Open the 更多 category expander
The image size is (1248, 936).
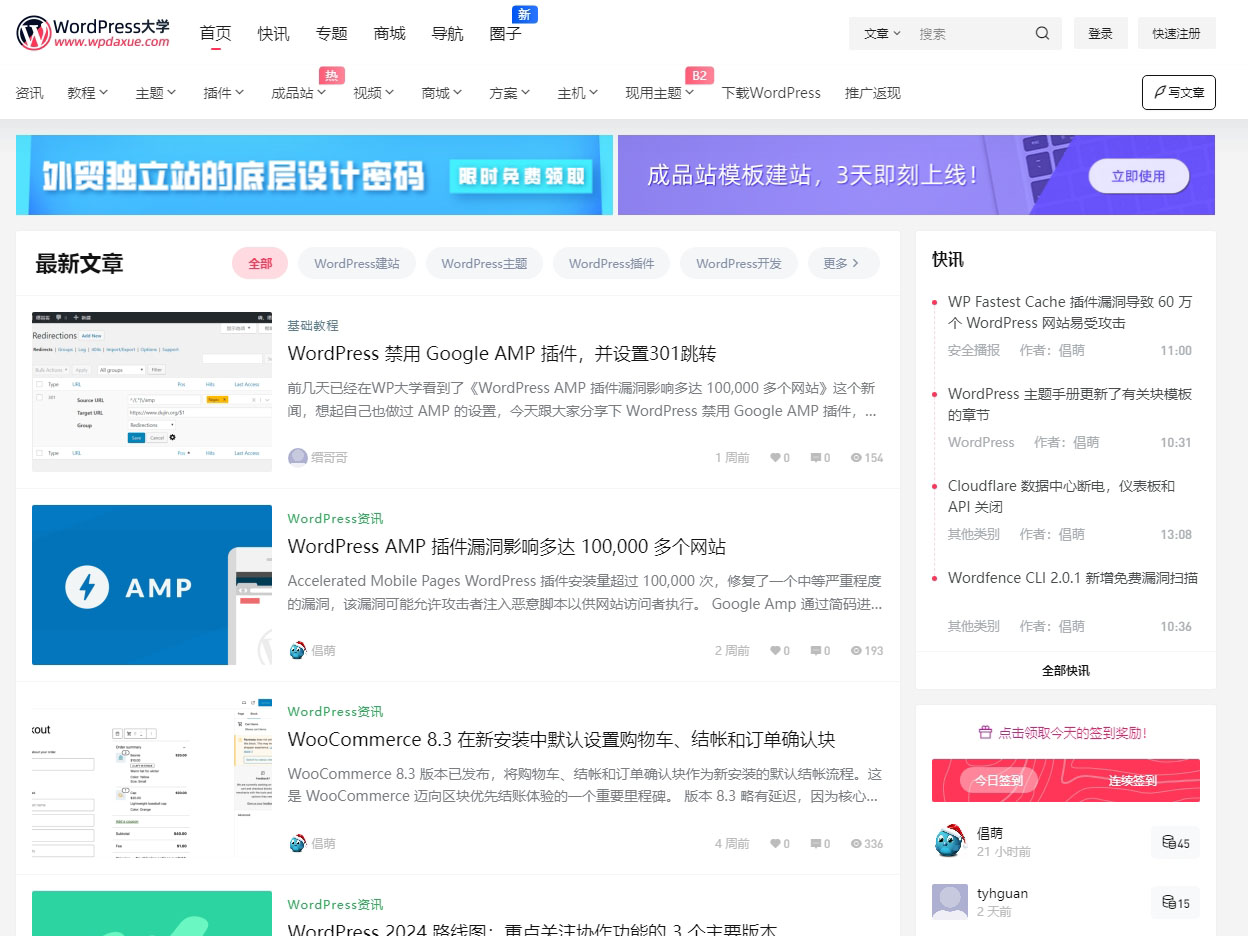(843, 263)
